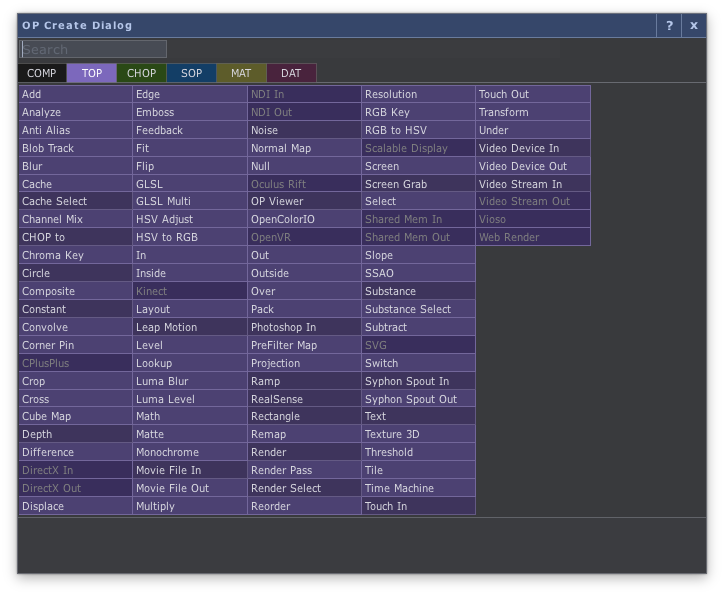Pick the Constant operator
The width and height of the screenshot is (724, 595).
[76, 309]
